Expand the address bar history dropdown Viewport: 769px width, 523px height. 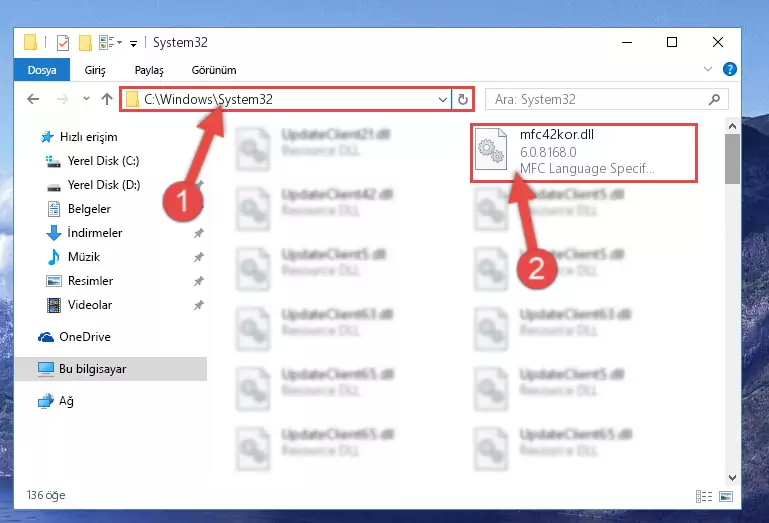[x=442, y=100]
